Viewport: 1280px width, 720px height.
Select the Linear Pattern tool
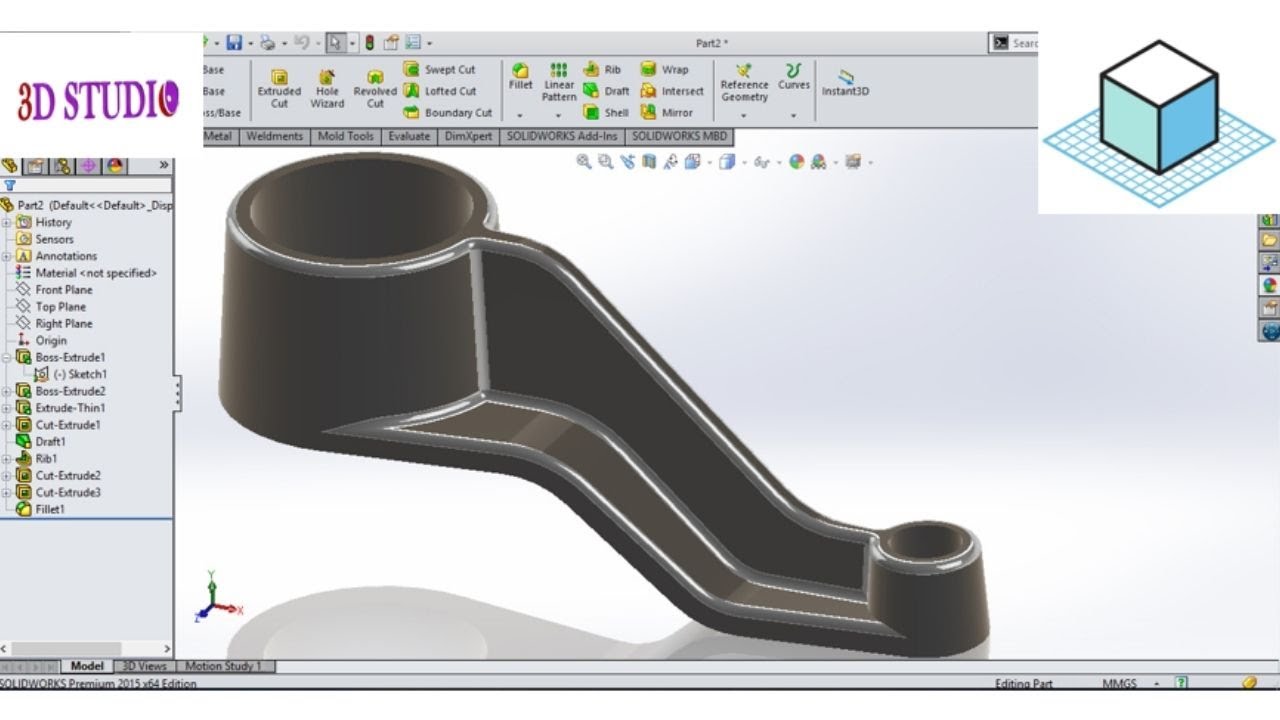(559, 82)
